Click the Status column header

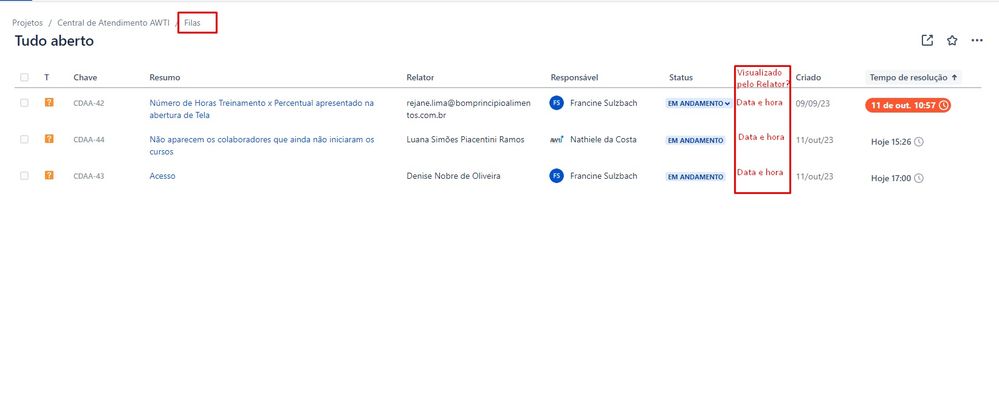coord(680,77)
